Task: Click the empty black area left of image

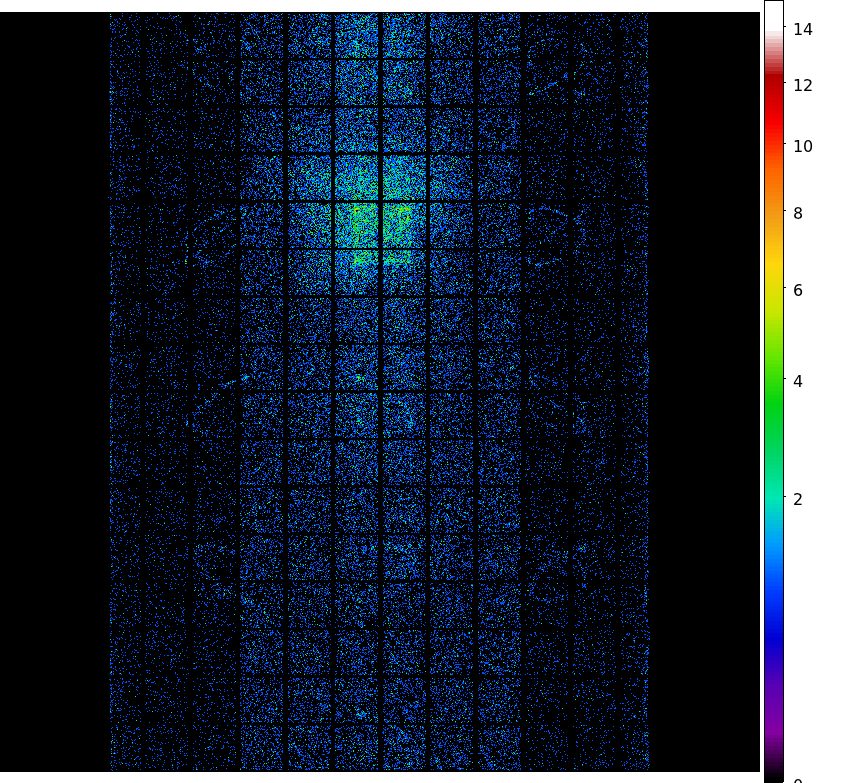Action: 55,400
